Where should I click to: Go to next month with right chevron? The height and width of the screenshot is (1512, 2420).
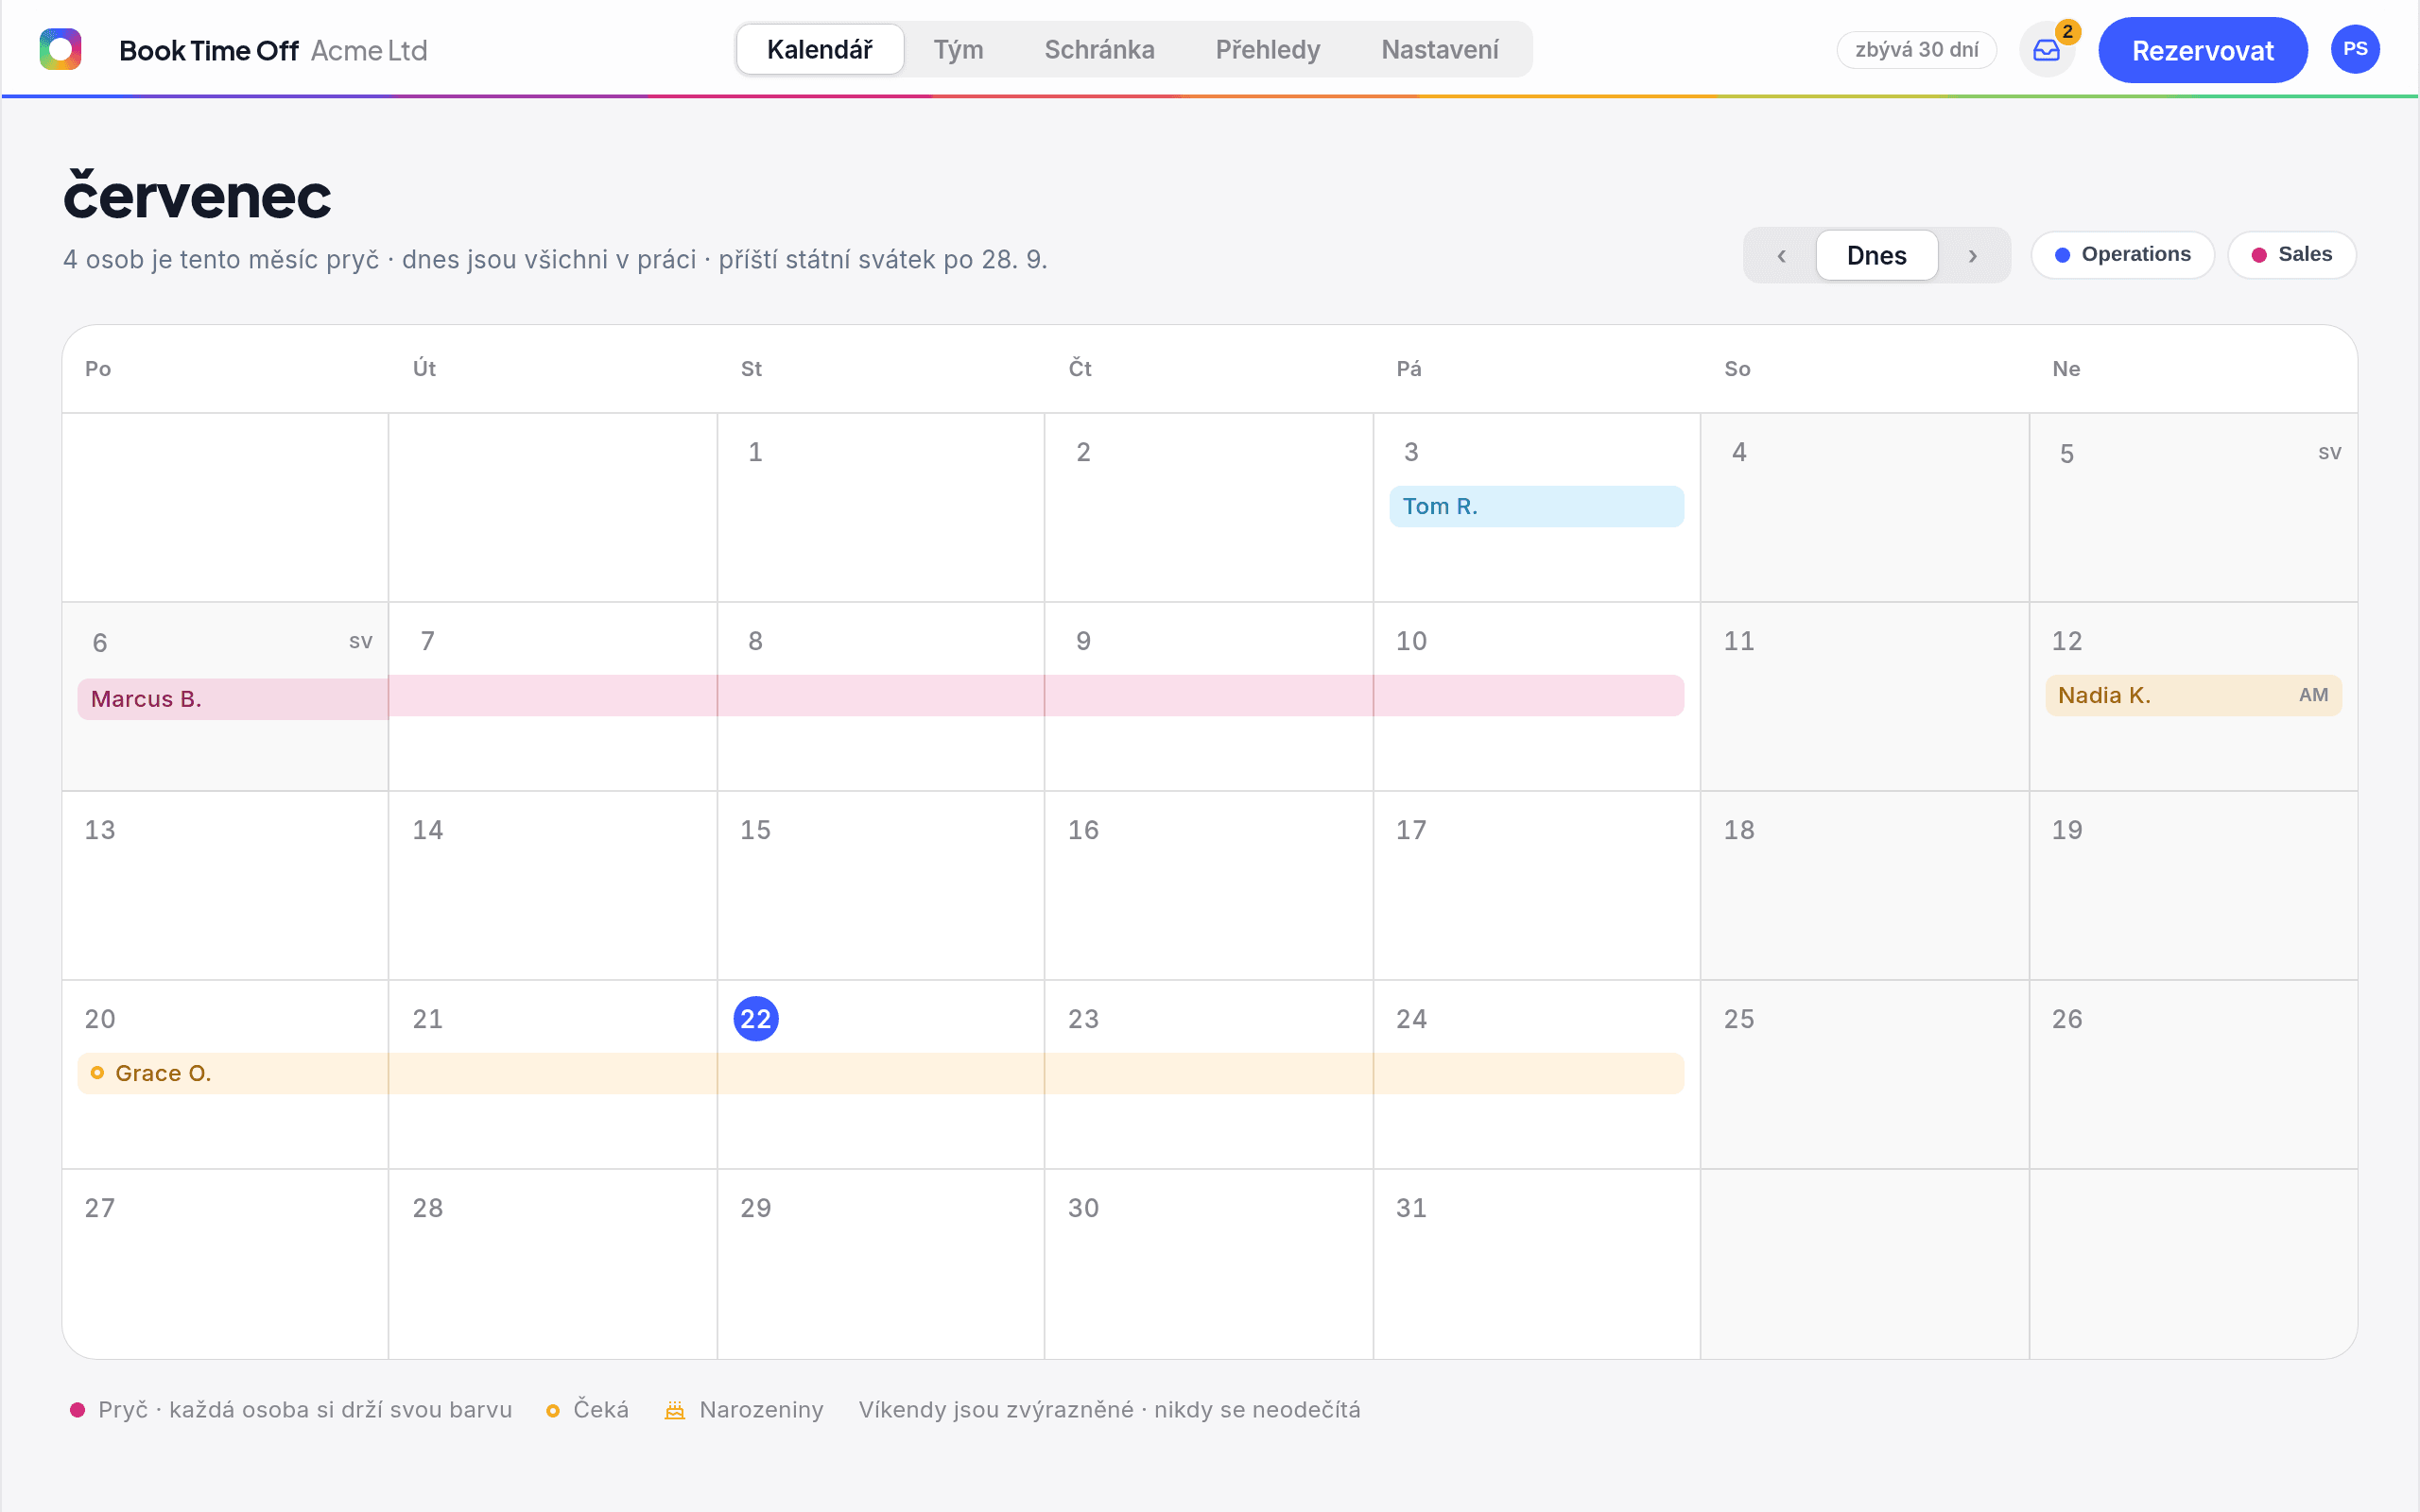[1972, 256]
